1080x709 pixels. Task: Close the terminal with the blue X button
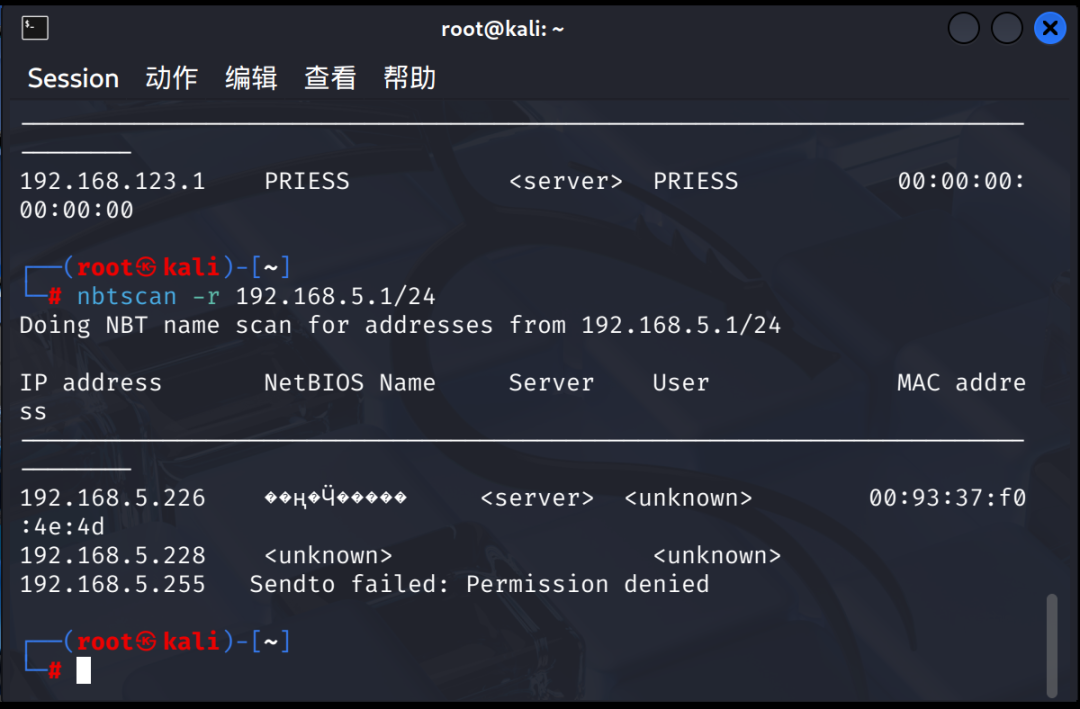[x=1050, y=28]
